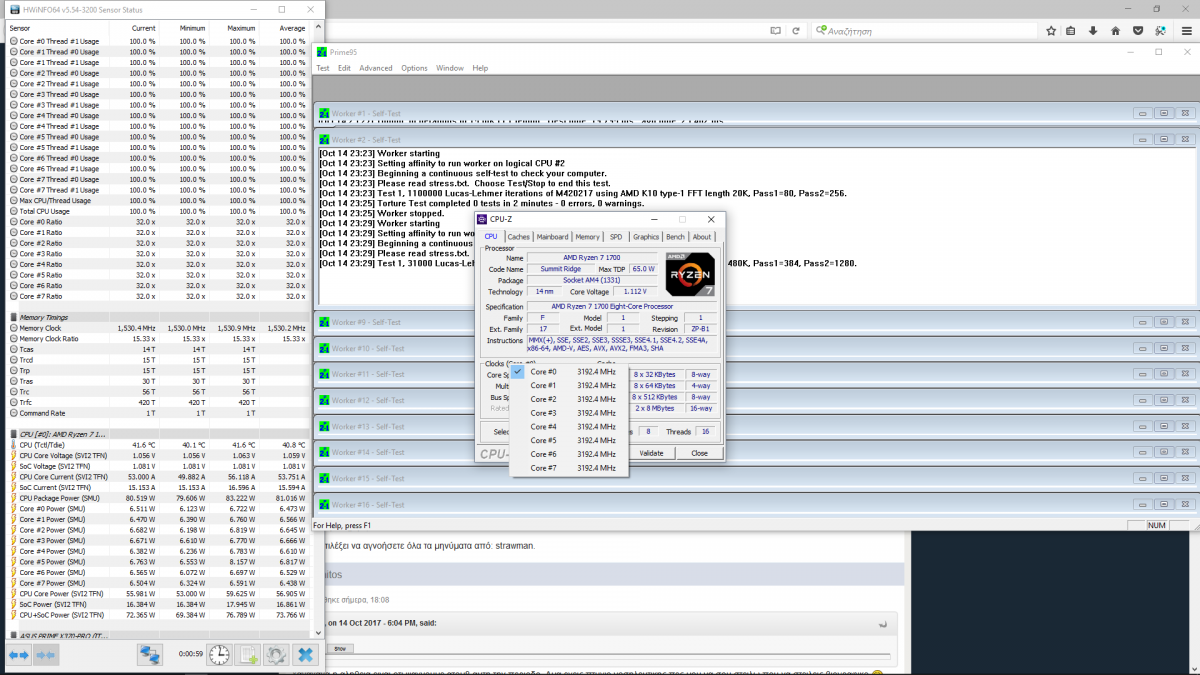
Task: Click the lightning icon beside CPU Package Power
Action: tap(13, 497)
